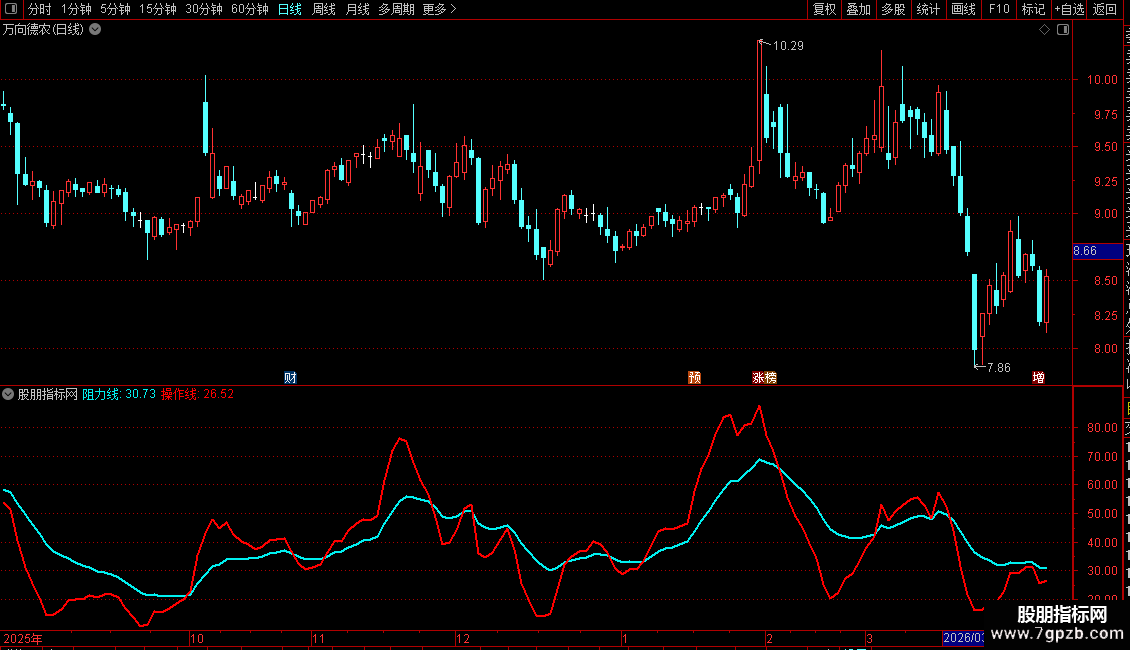
Task: Click the 80.00 indicator axis label
Action: tap(1102, 427)
